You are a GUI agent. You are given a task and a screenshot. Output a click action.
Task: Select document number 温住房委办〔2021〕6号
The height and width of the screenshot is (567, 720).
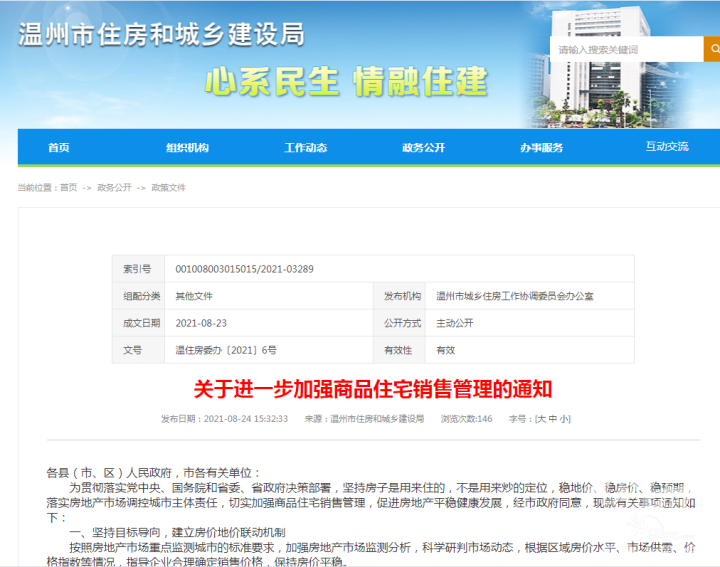[226, 350]
